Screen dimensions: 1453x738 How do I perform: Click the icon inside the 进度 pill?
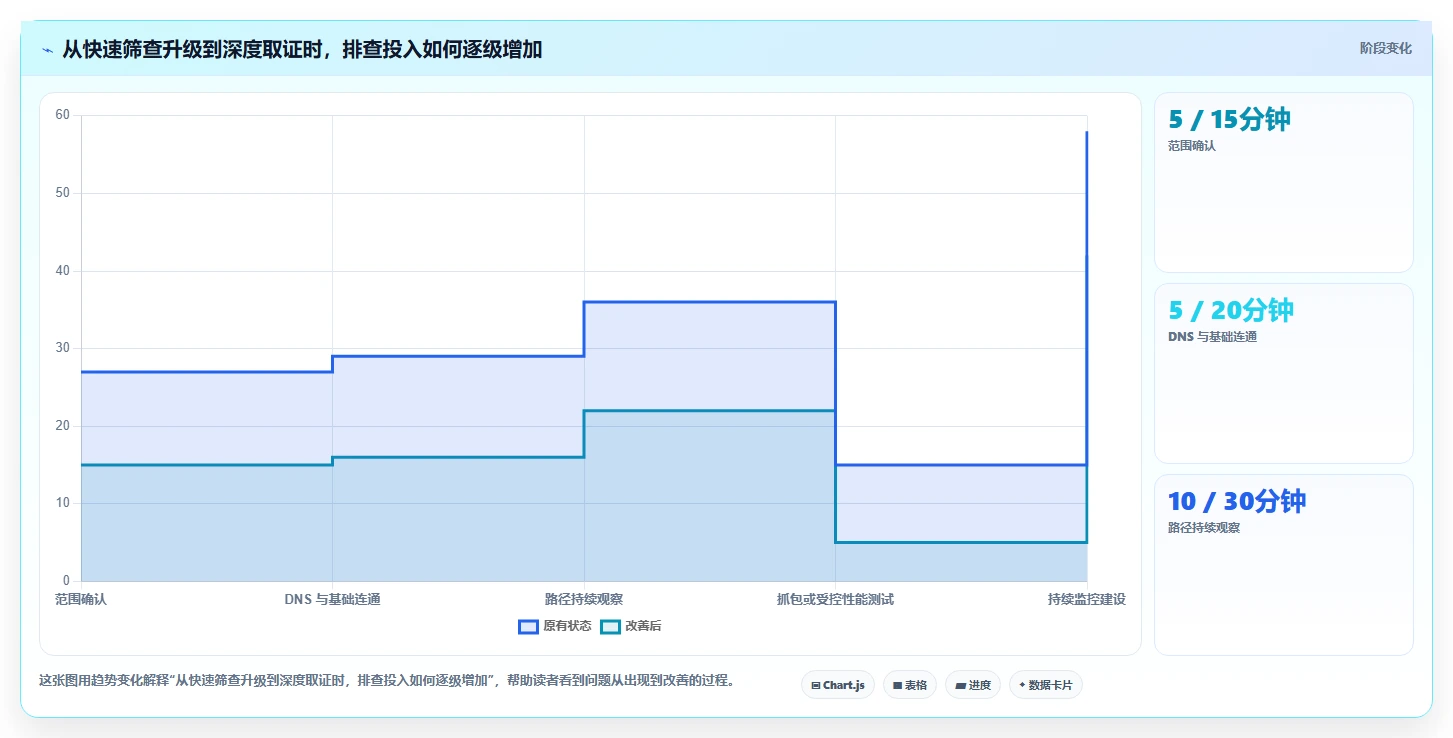coord(960,686)
